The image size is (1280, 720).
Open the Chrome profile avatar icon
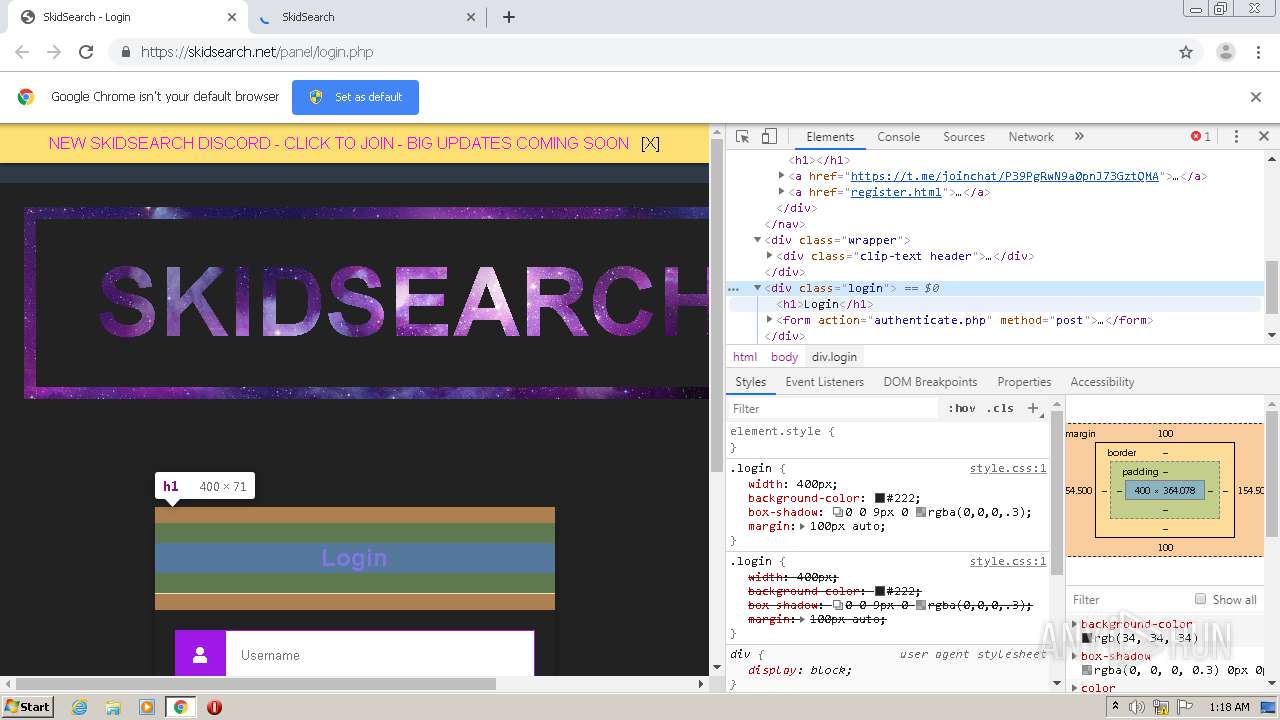pos(1225,52)
